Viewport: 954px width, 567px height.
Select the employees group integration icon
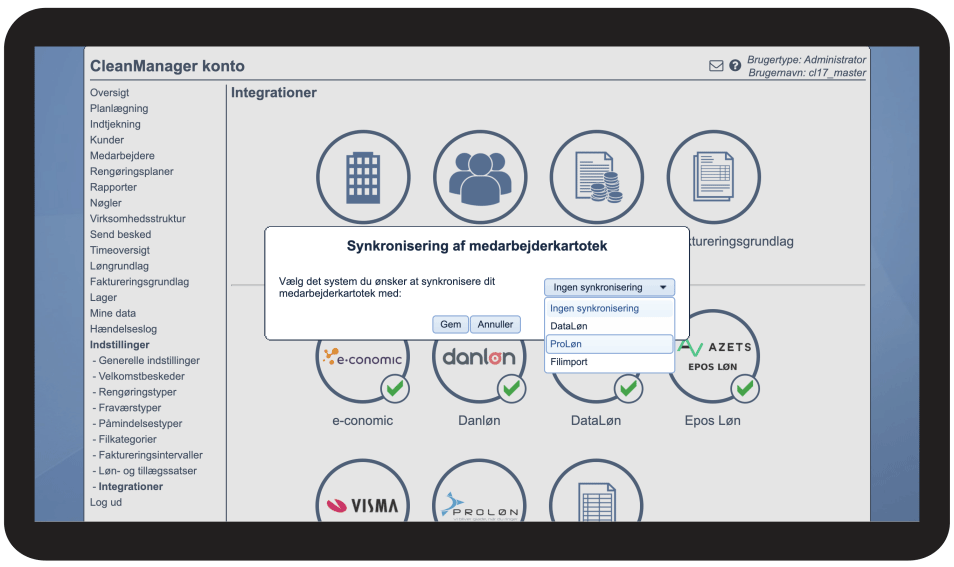point(480,177)
